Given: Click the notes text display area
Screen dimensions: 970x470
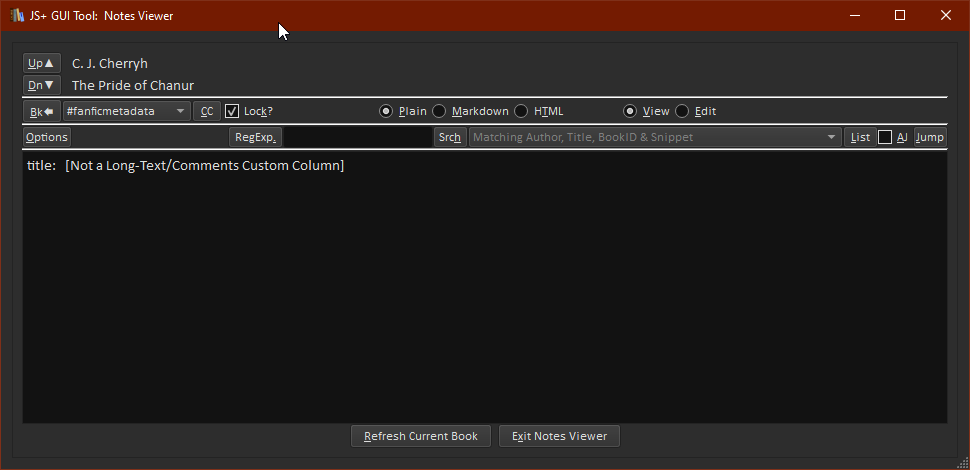Looking at the screenshot, I should point(484,287).
